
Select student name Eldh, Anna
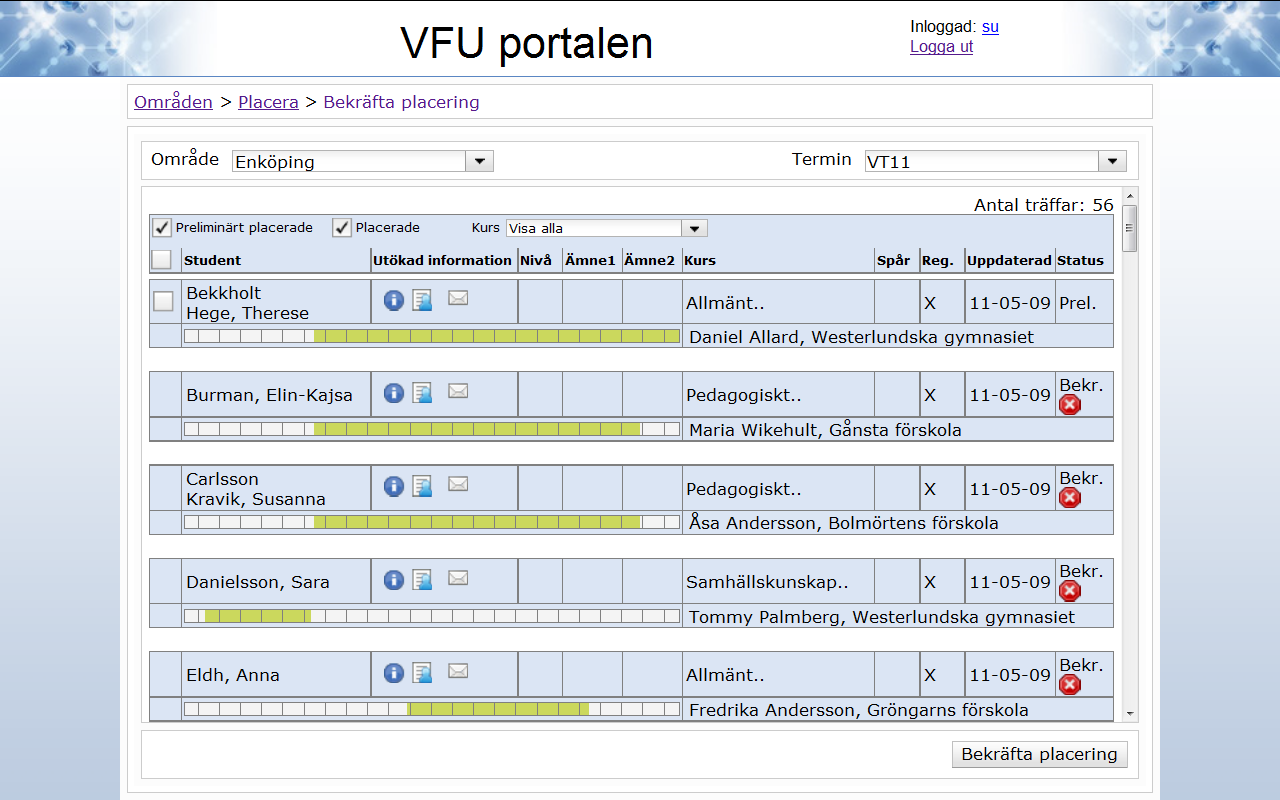(x=233, y=675)
